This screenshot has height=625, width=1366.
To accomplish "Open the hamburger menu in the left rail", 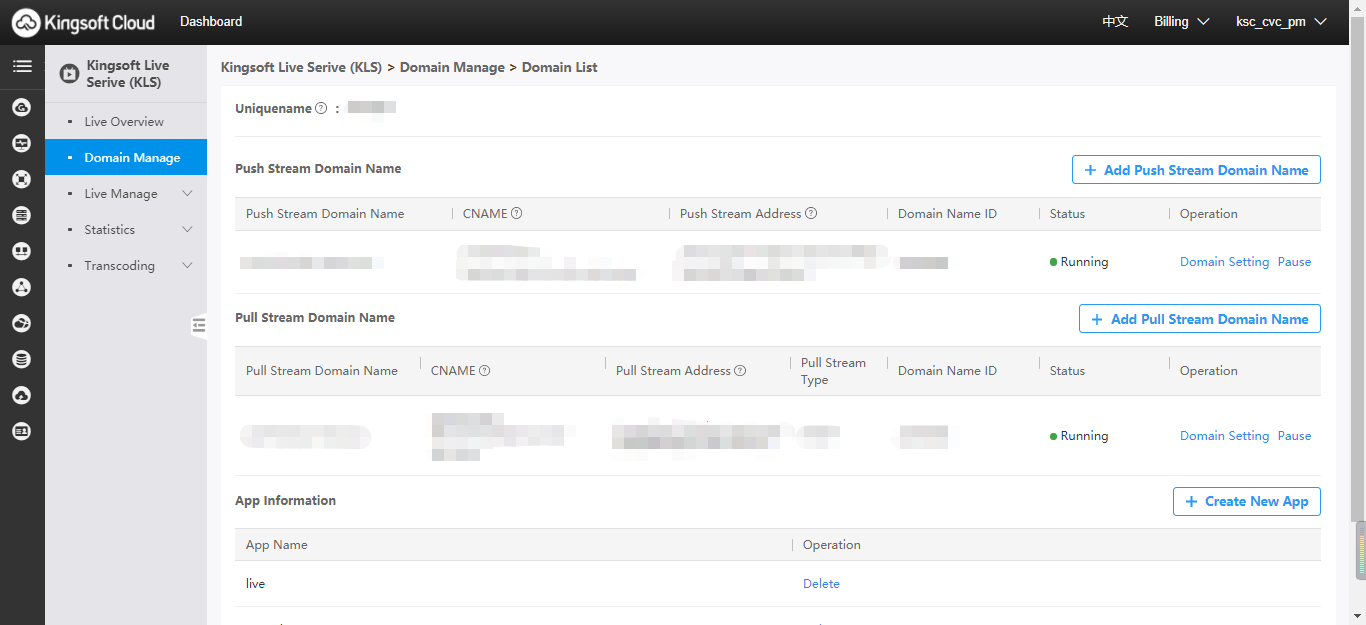I will pos(22,67).
